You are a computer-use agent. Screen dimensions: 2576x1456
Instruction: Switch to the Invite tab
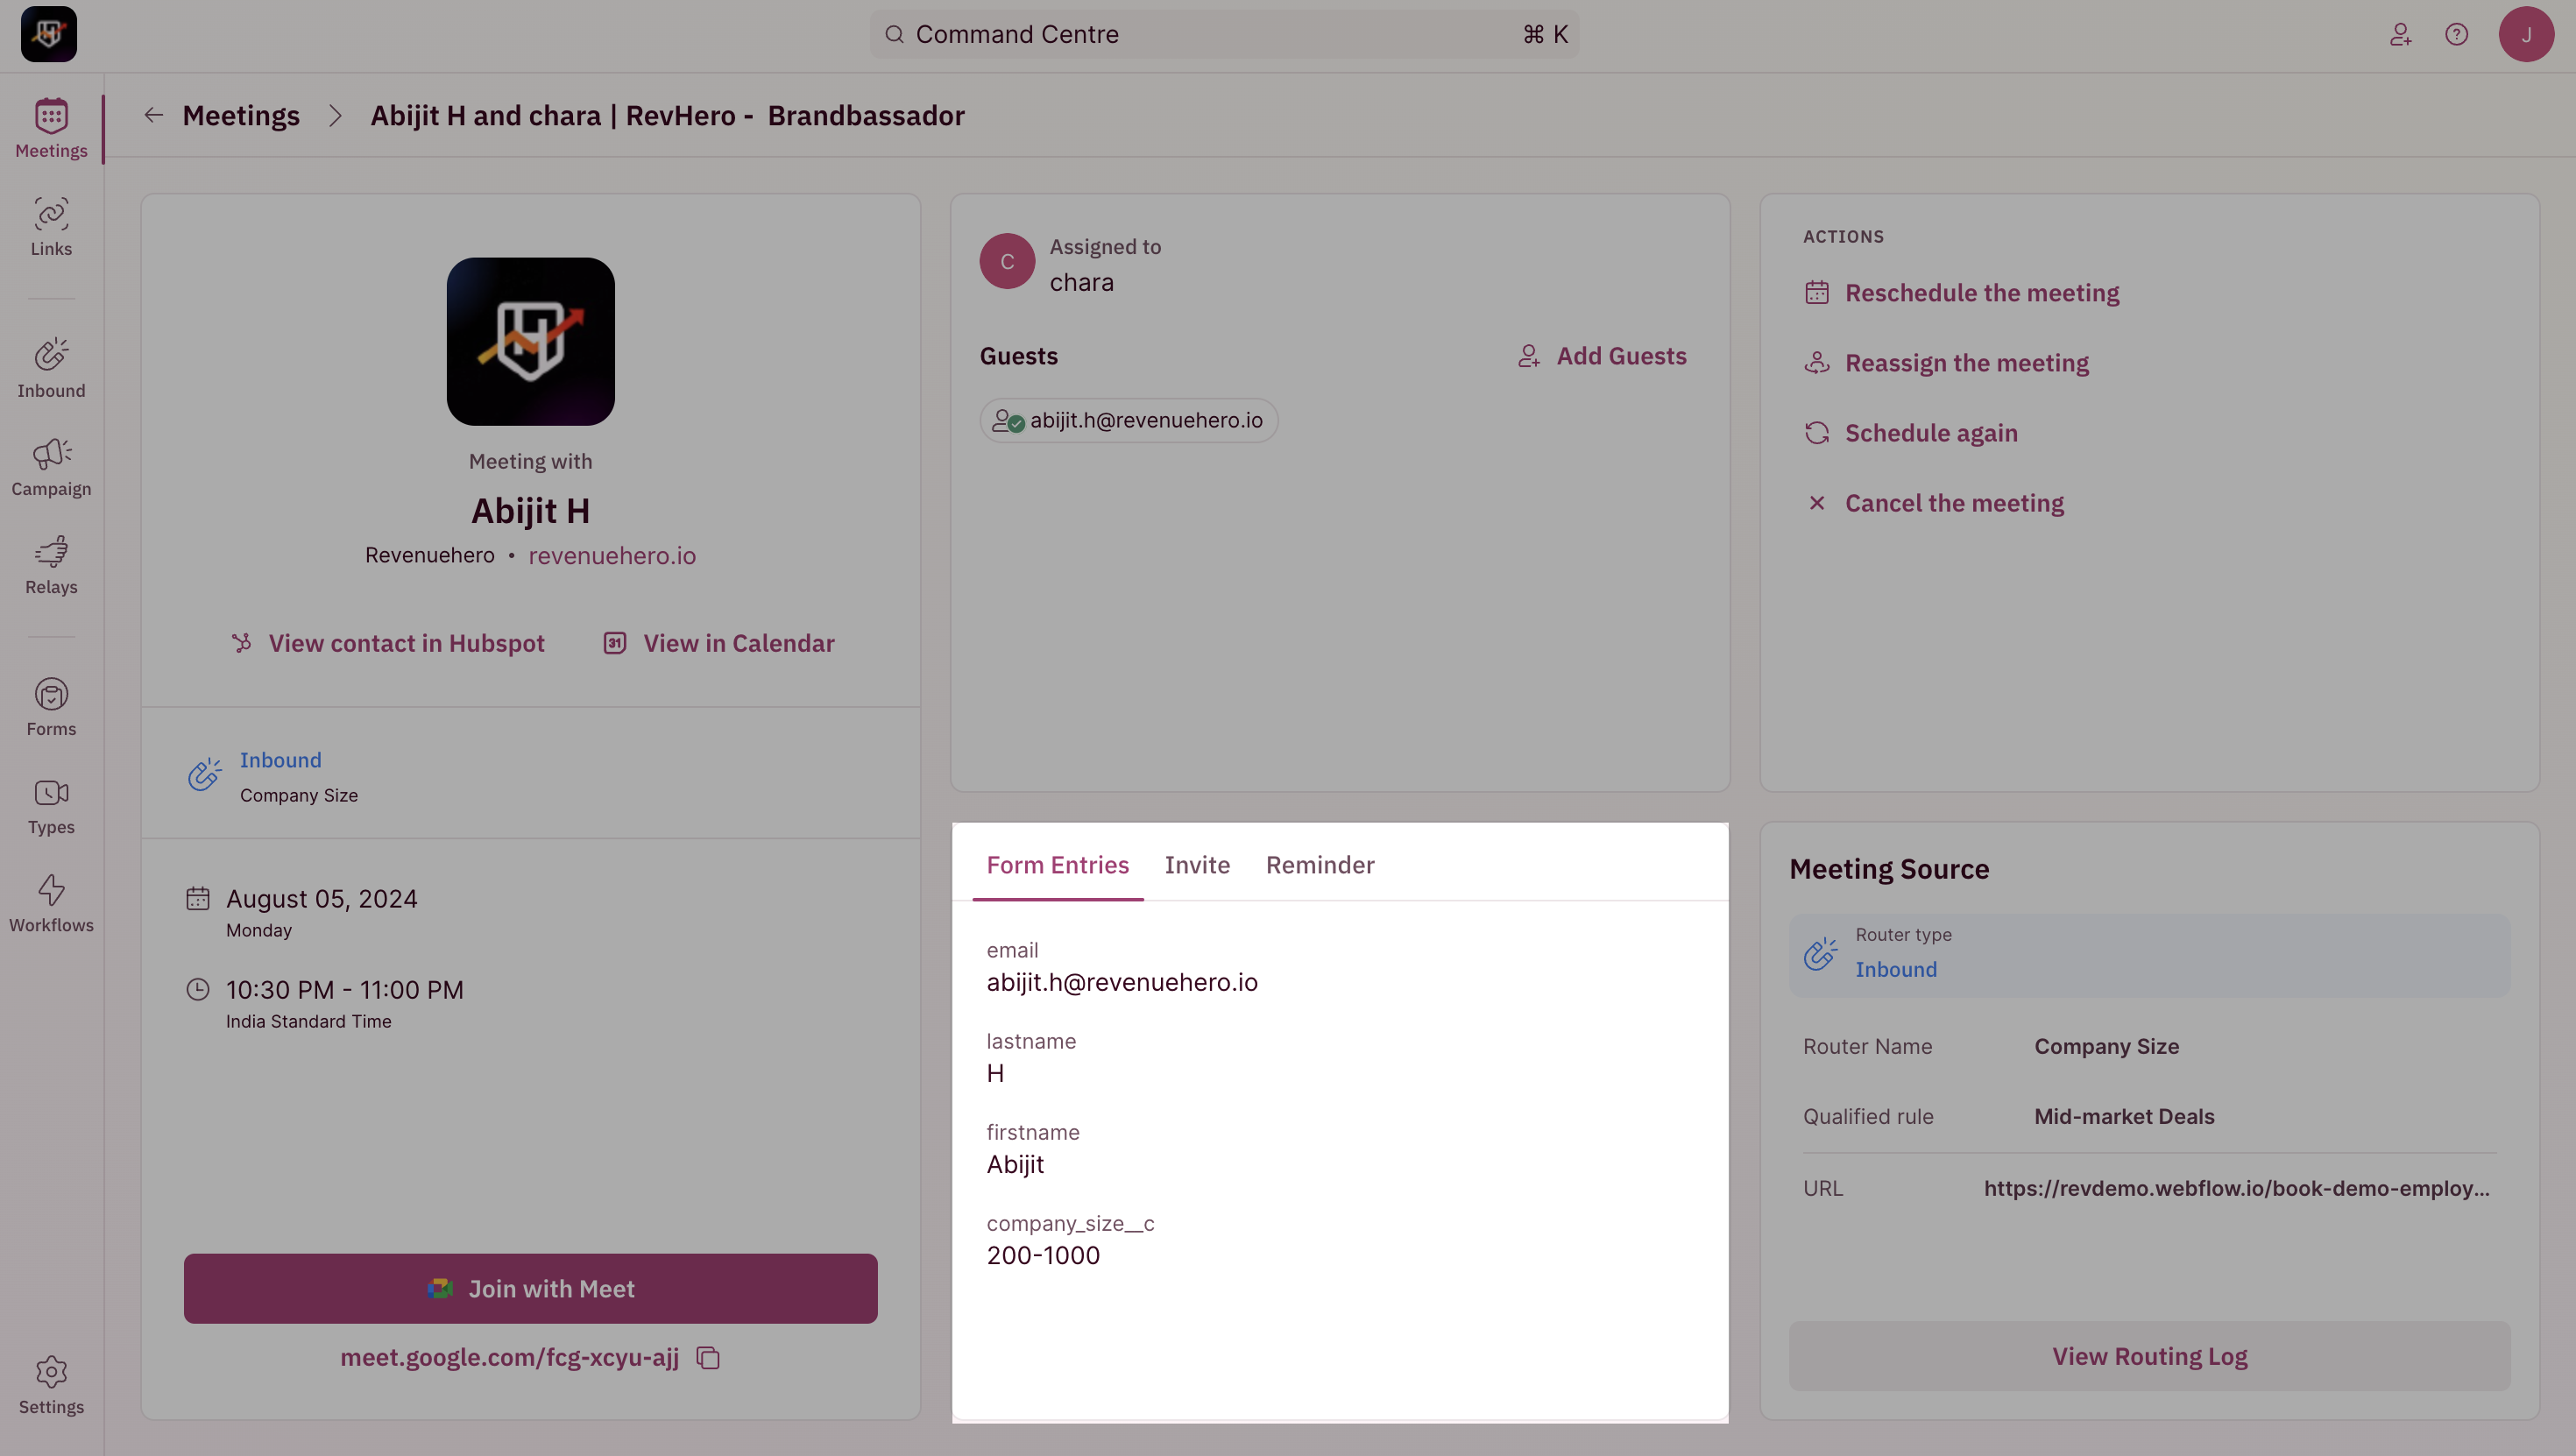point(1197,865)
